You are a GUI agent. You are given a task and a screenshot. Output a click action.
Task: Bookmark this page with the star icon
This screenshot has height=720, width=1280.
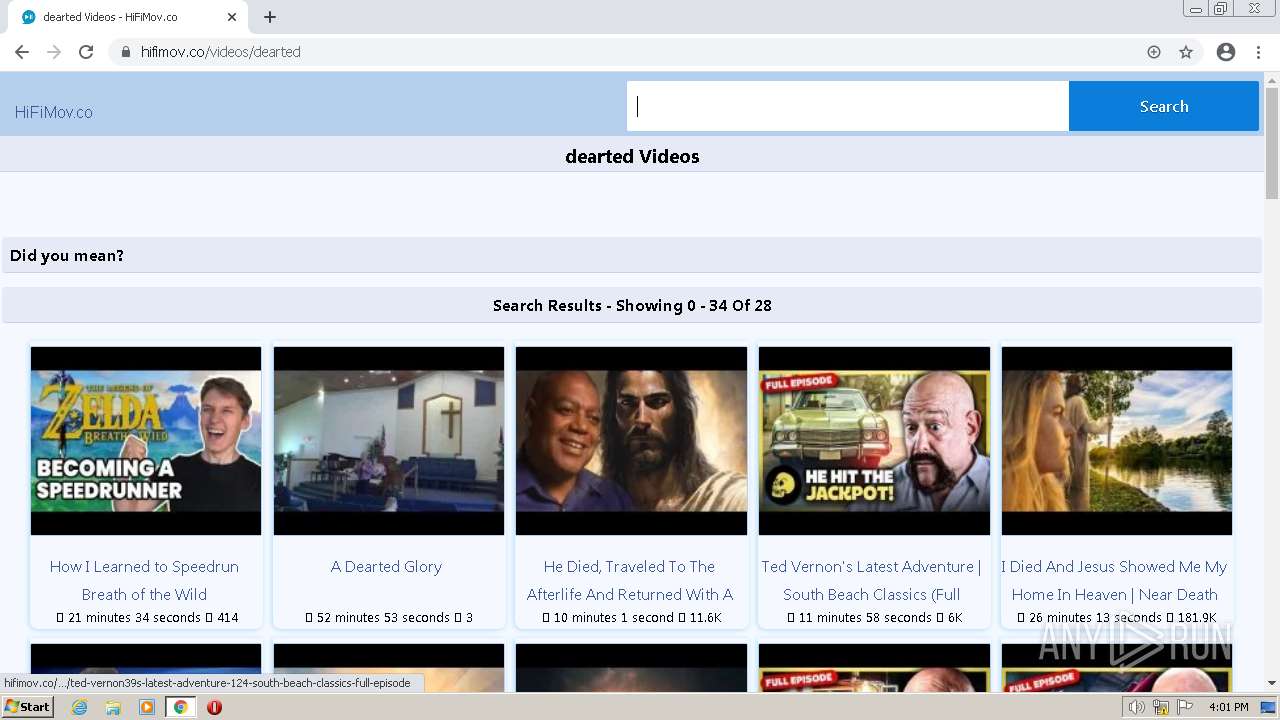tap(1186, 52)
